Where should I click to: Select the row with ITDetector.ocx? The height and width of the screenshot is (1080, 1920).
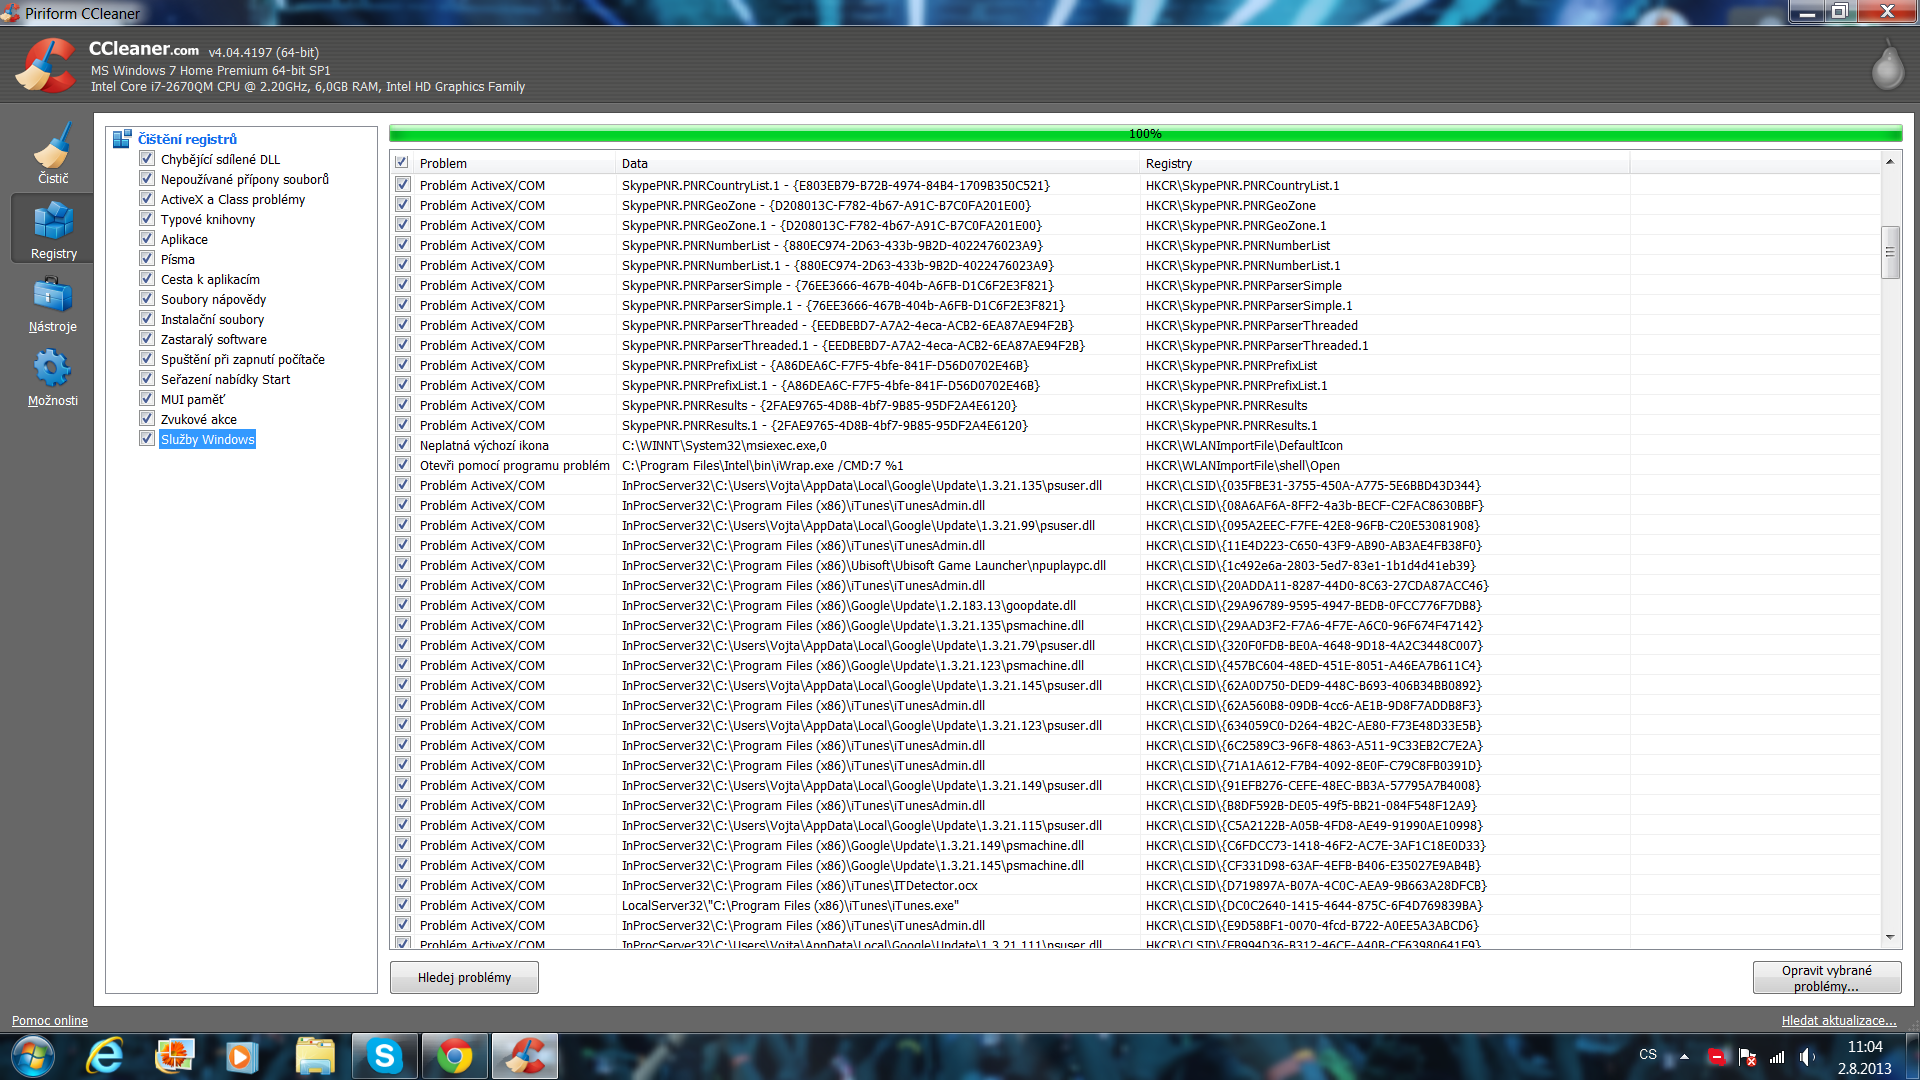[x=1135, y=885]
